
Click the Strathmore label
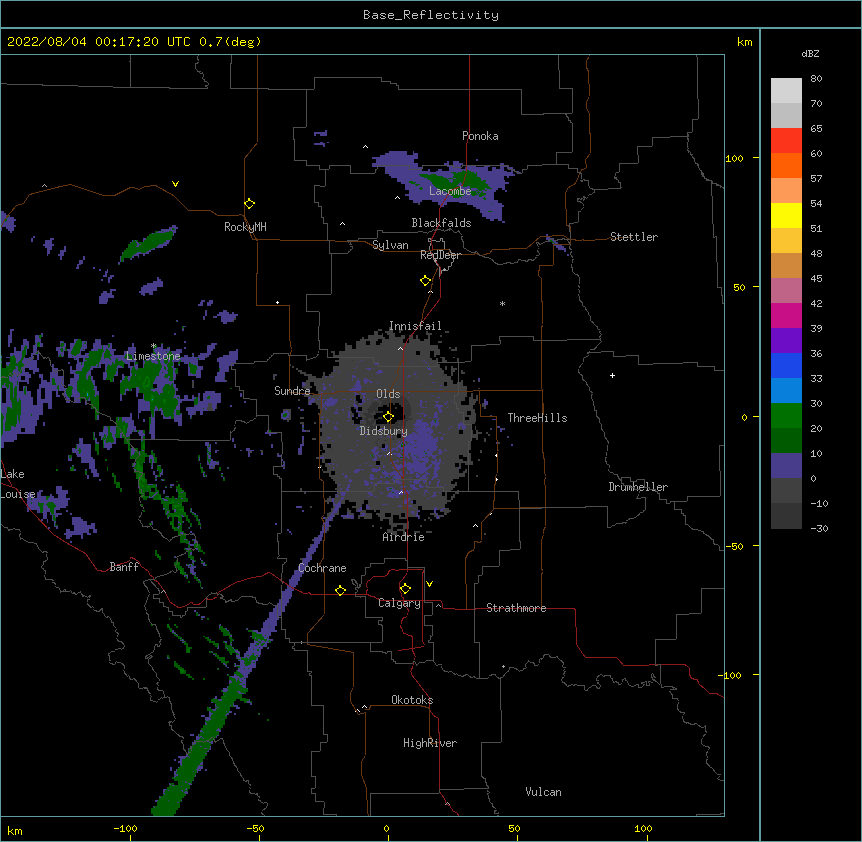point(516,608)
